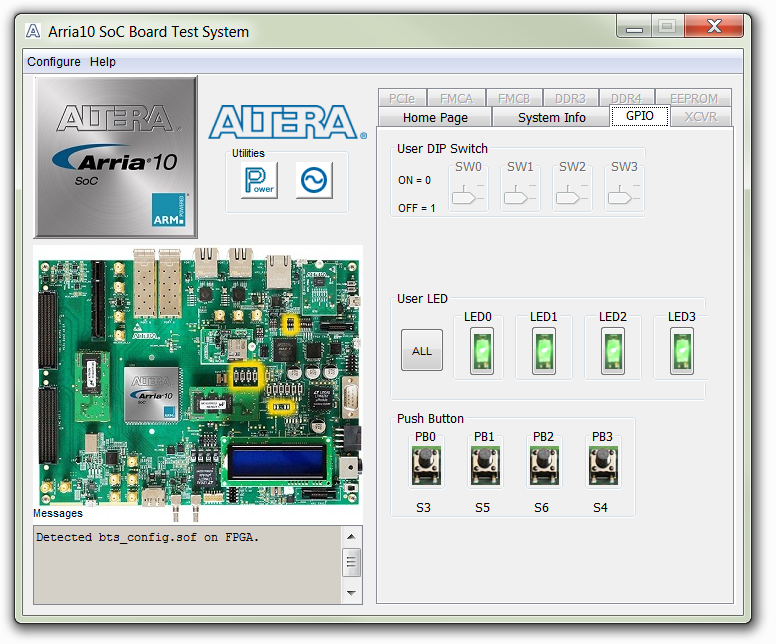Toggle the LED2 indicator
The image size is (776, 644).
(x=612, y=352)
